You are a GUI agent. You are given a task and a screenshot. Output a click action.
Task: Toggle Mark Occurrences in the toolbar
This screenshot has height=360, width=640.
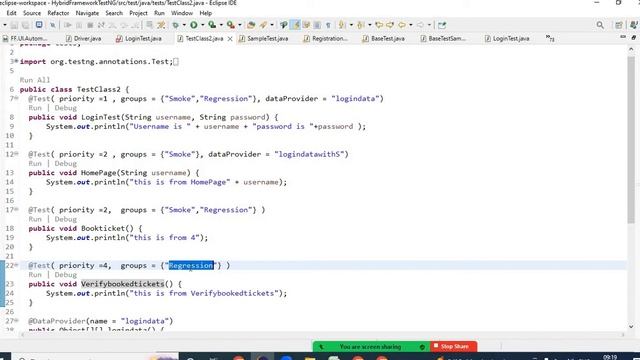tap(295, 25)
